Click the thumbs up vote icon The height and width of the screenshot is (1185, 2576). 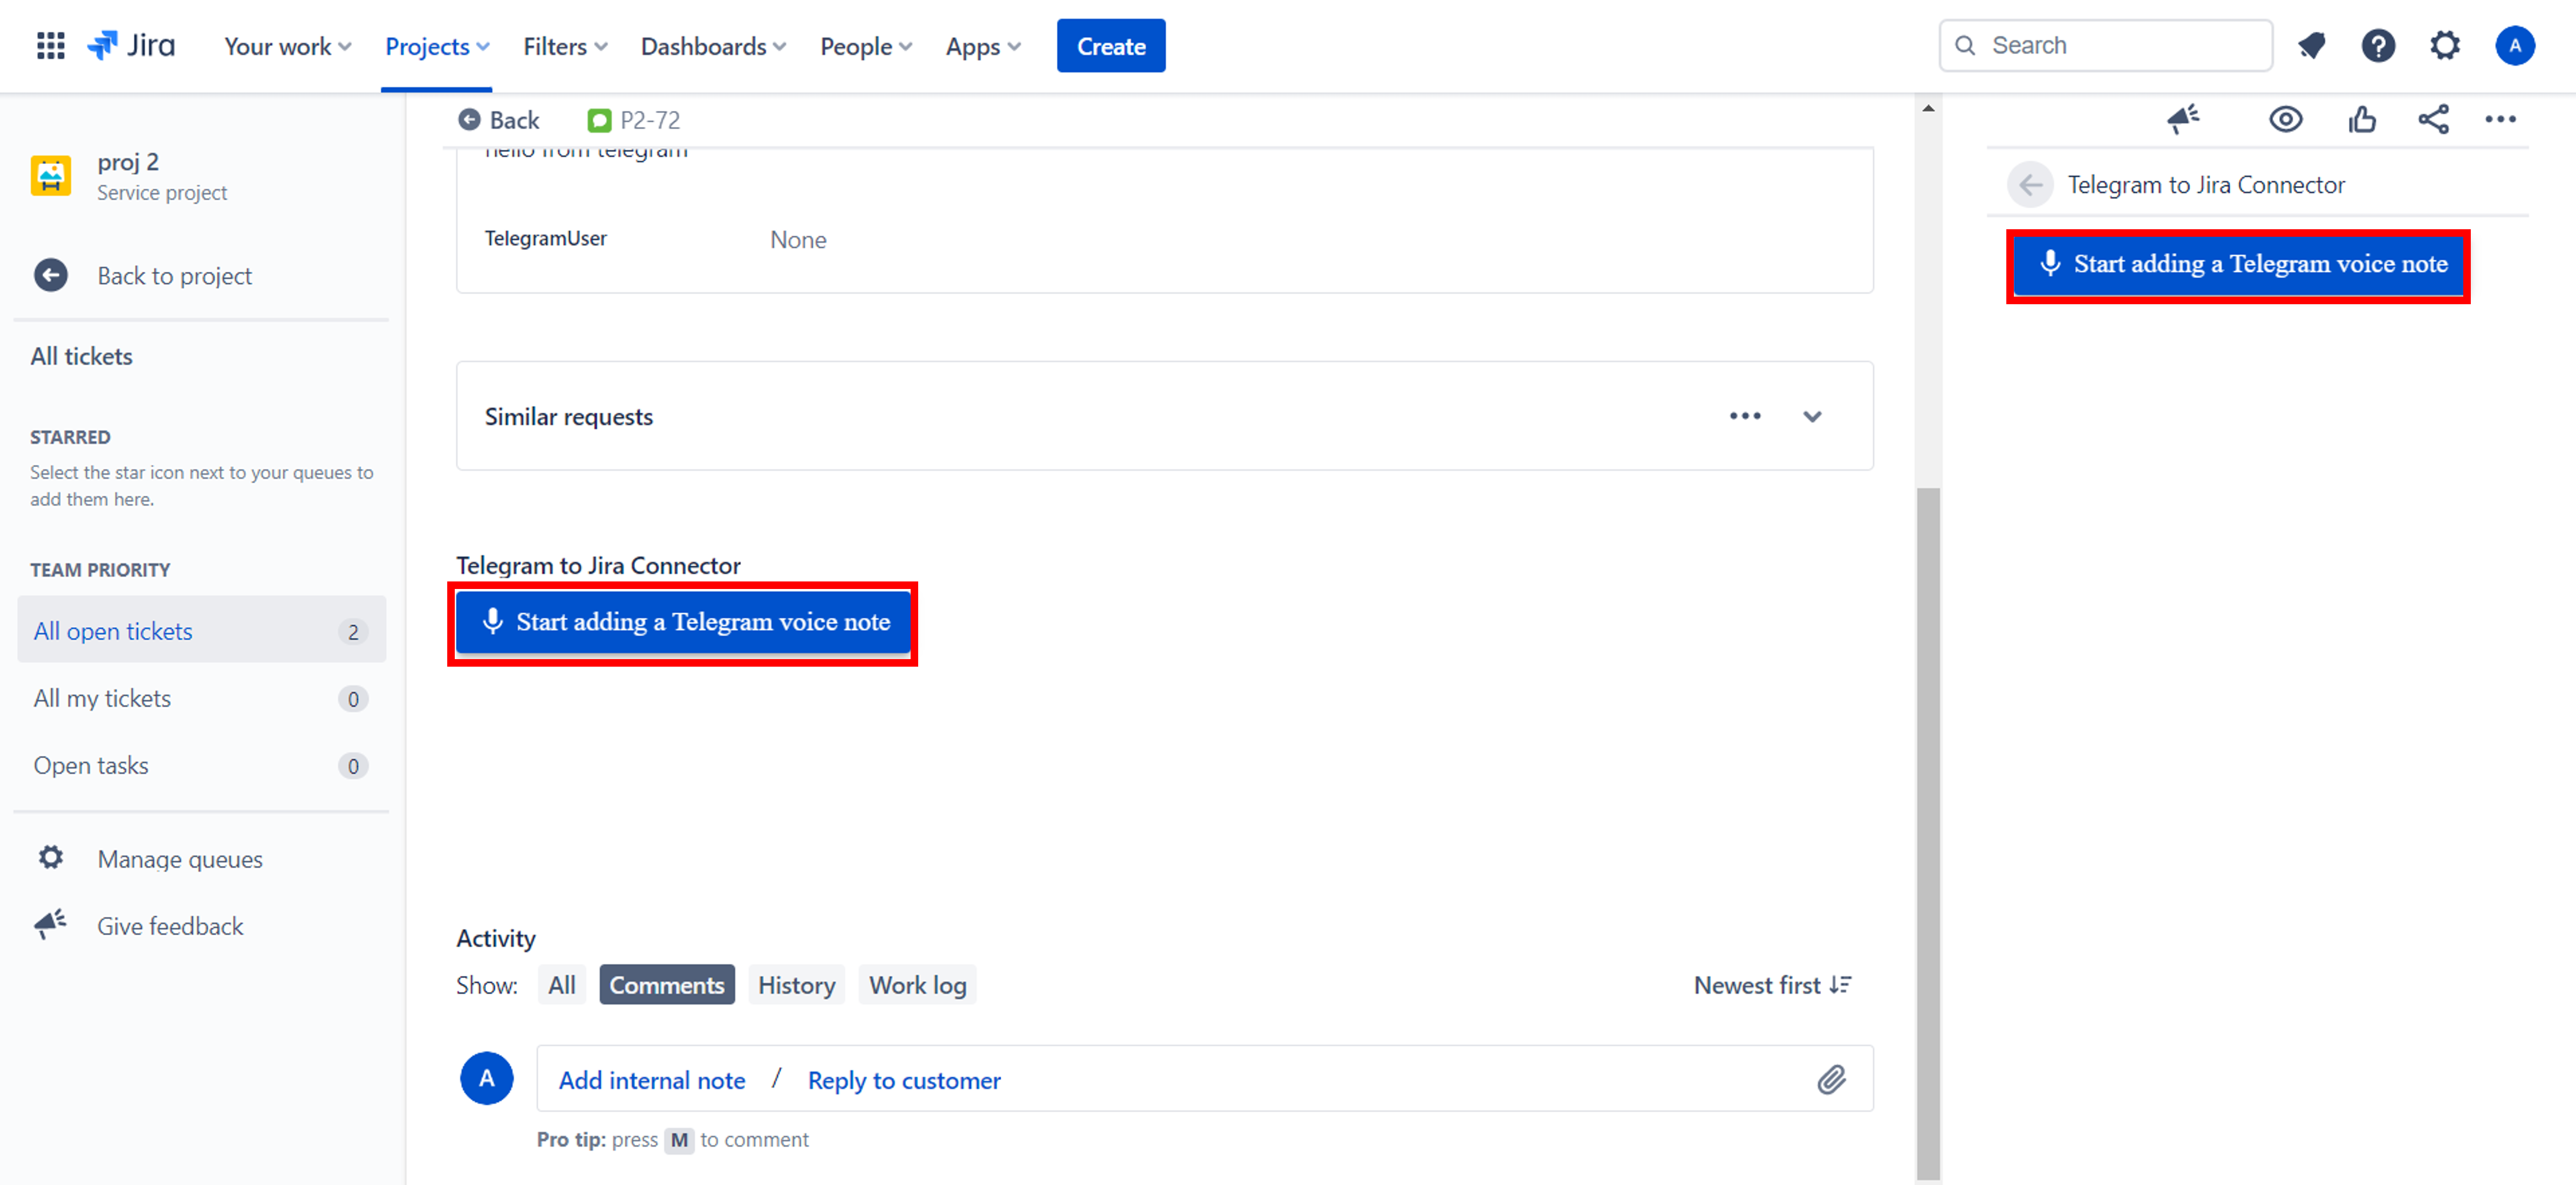point(2362,120)
